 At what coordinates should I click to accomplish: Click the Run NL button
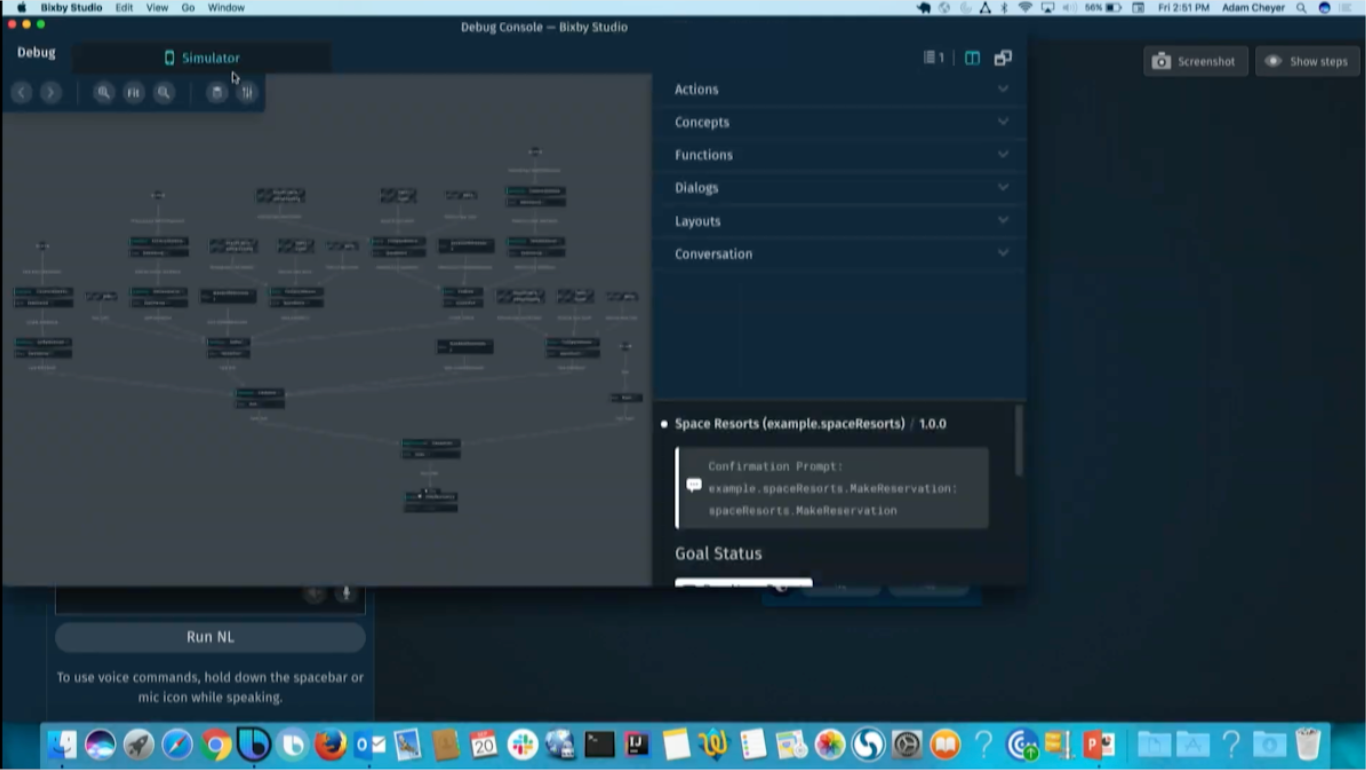210,637
